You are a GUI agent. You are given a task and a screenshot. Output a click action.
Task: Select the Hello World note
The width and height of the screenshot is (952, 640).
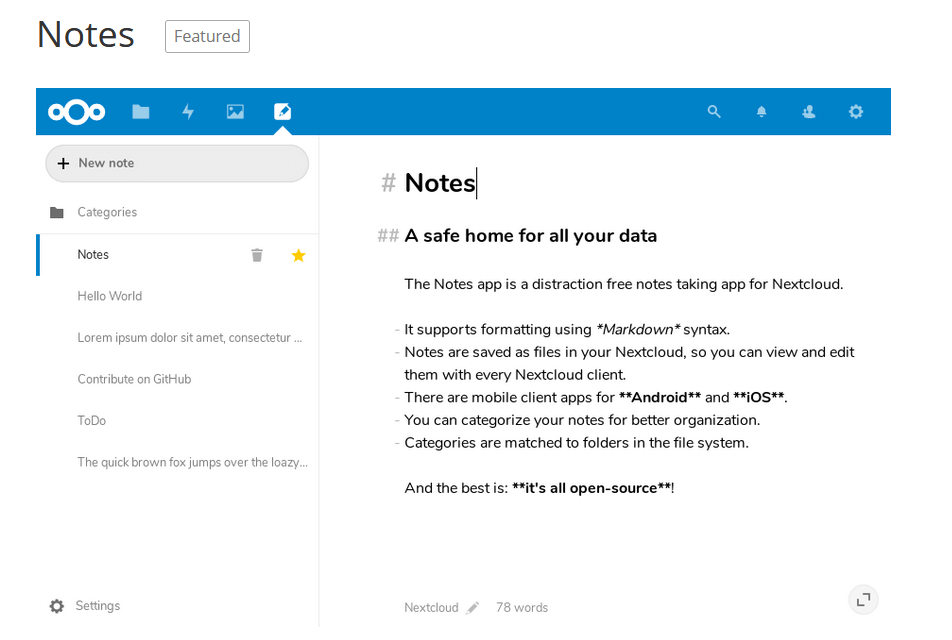[x=178, y=296]
